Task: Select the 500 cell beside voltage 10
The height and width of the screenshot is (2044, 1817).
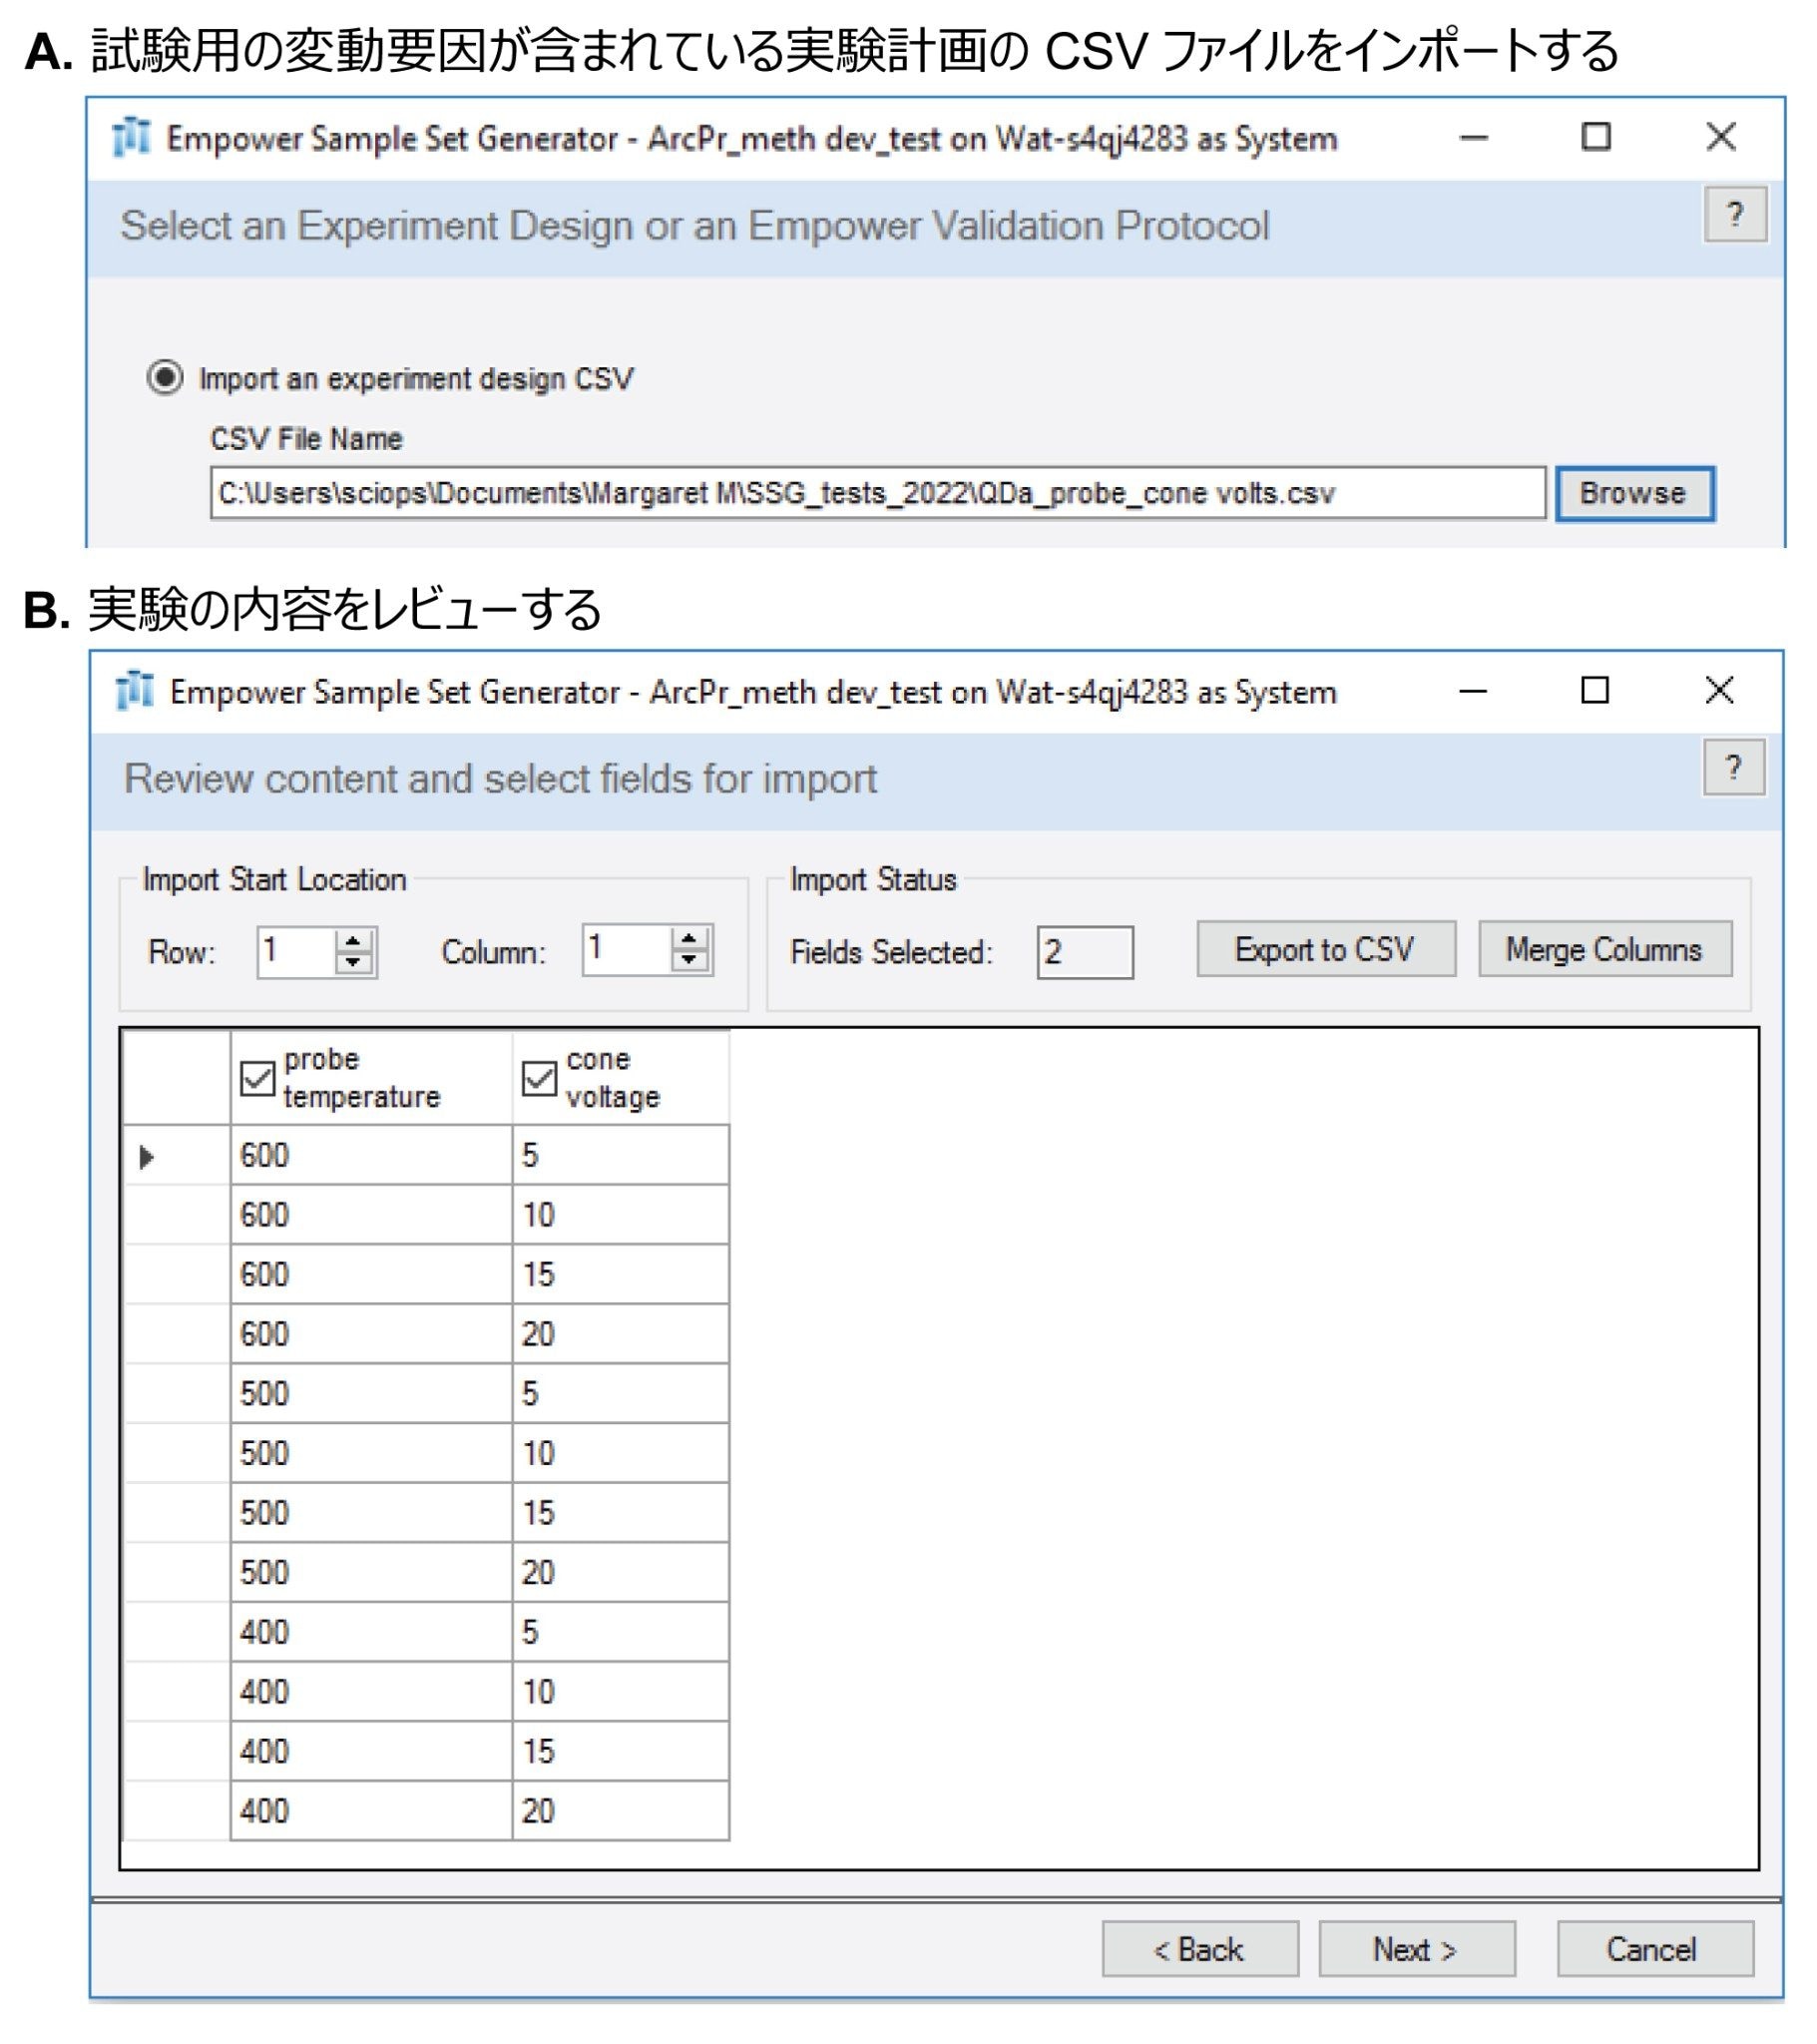Action: tap(371, 1453)
